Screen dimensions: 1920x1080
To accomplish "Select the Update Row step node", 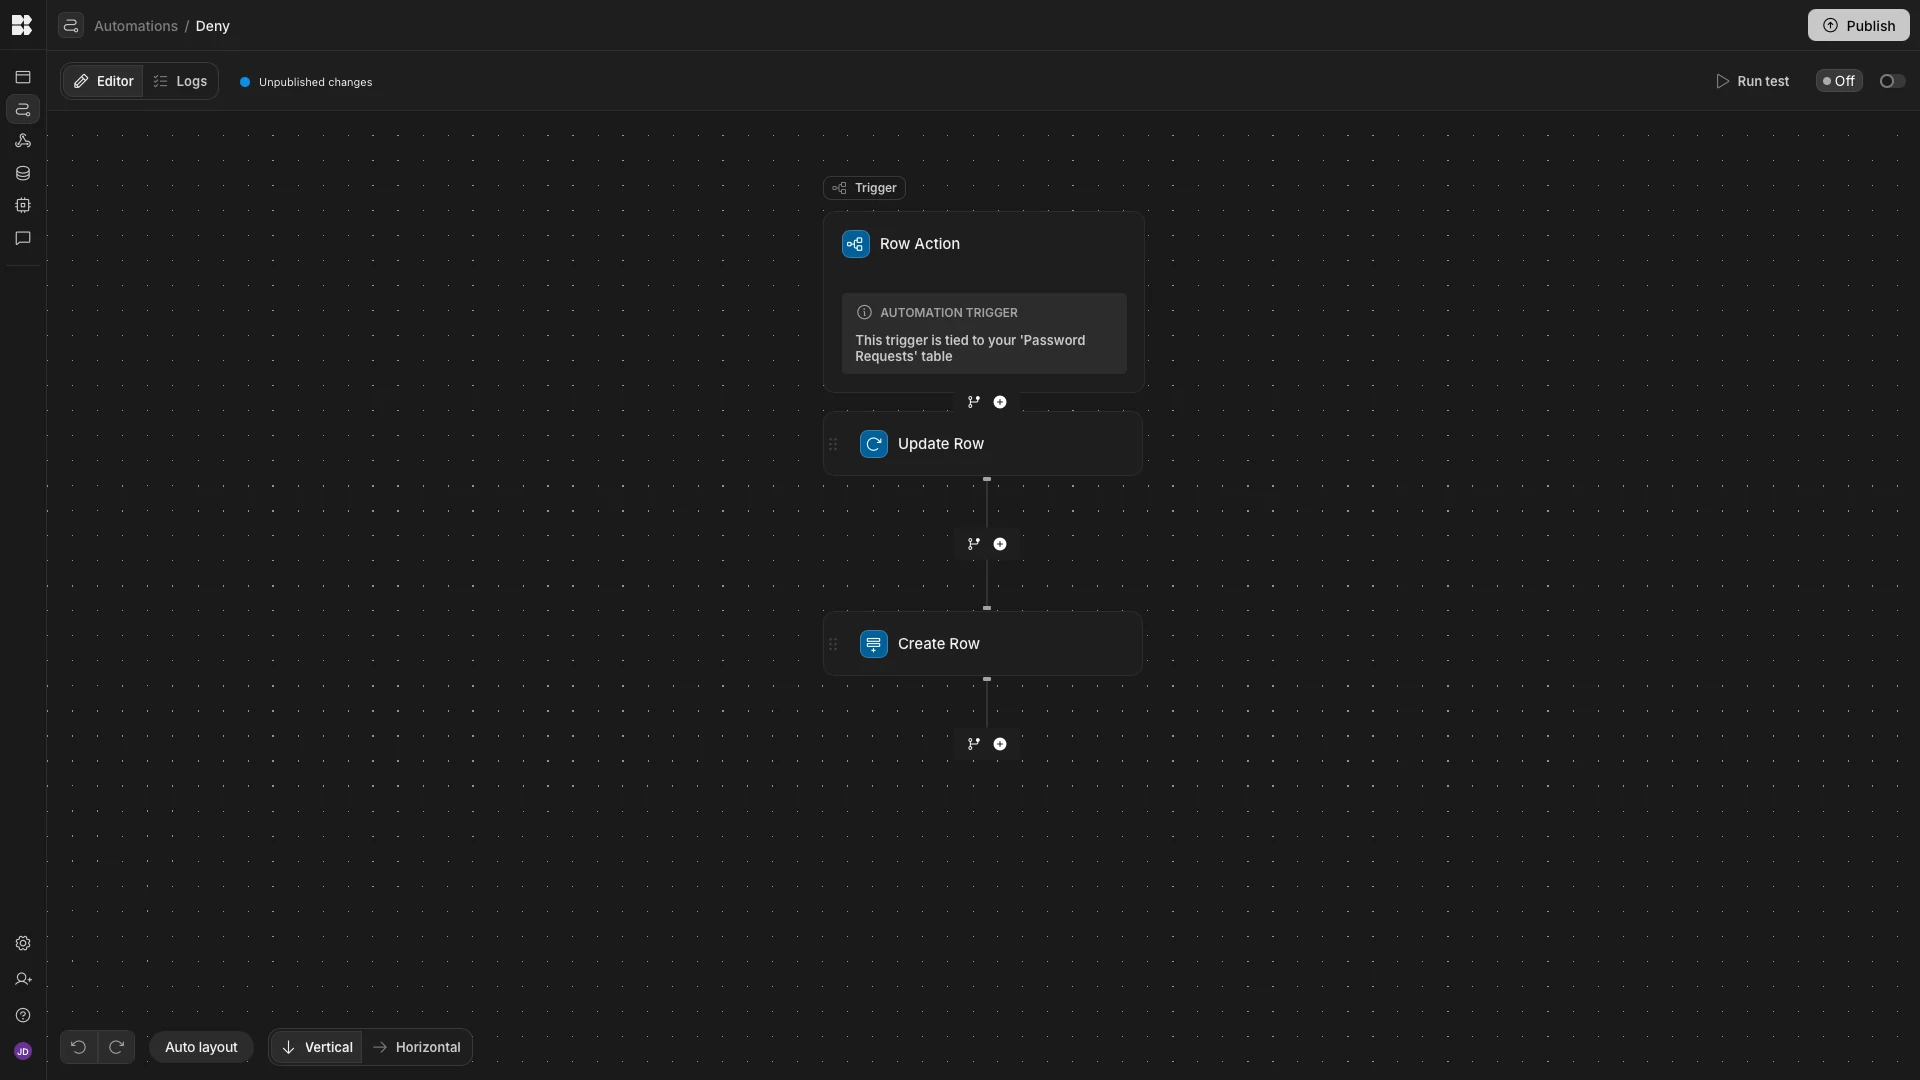I will 983,444.
